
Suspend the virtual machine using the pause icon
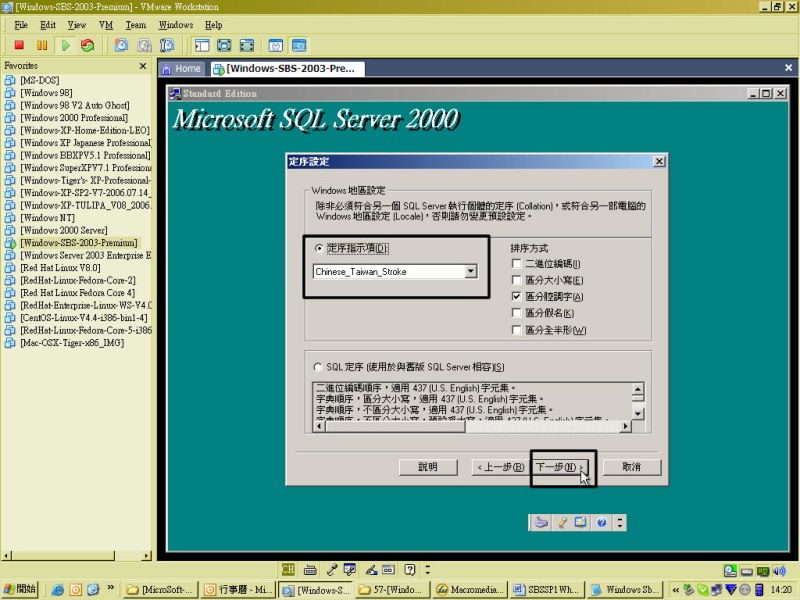pyautogui.click(x=42, y=45)
